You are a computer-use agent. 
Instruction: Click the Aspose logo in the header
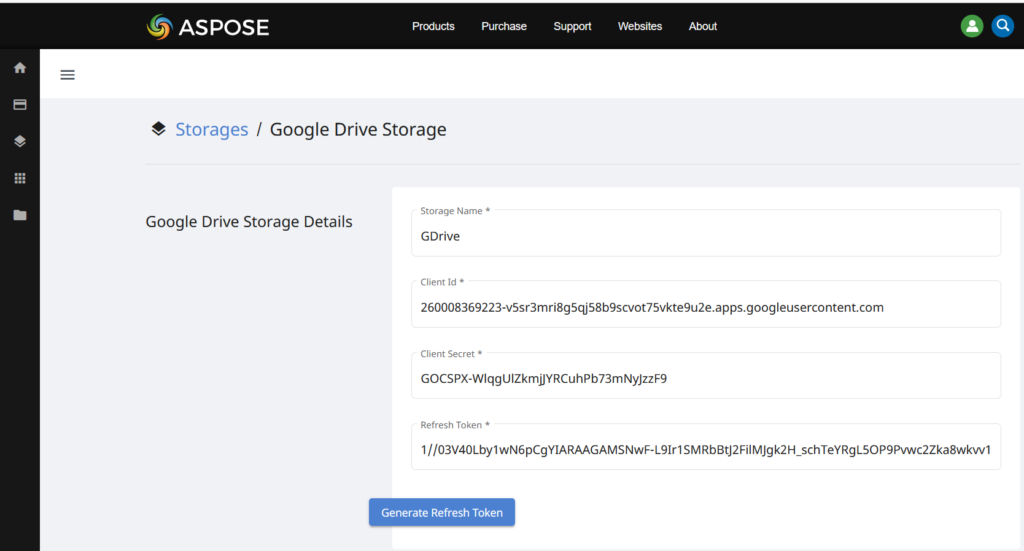[207, 27]
